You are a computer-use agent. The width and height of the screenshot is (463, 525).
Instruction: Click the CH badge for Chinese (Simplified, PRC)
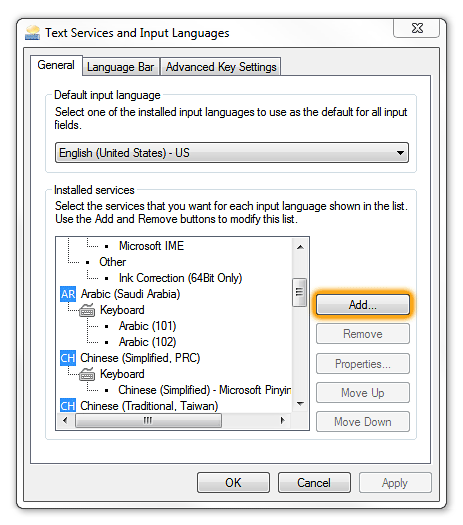point(68,358)
